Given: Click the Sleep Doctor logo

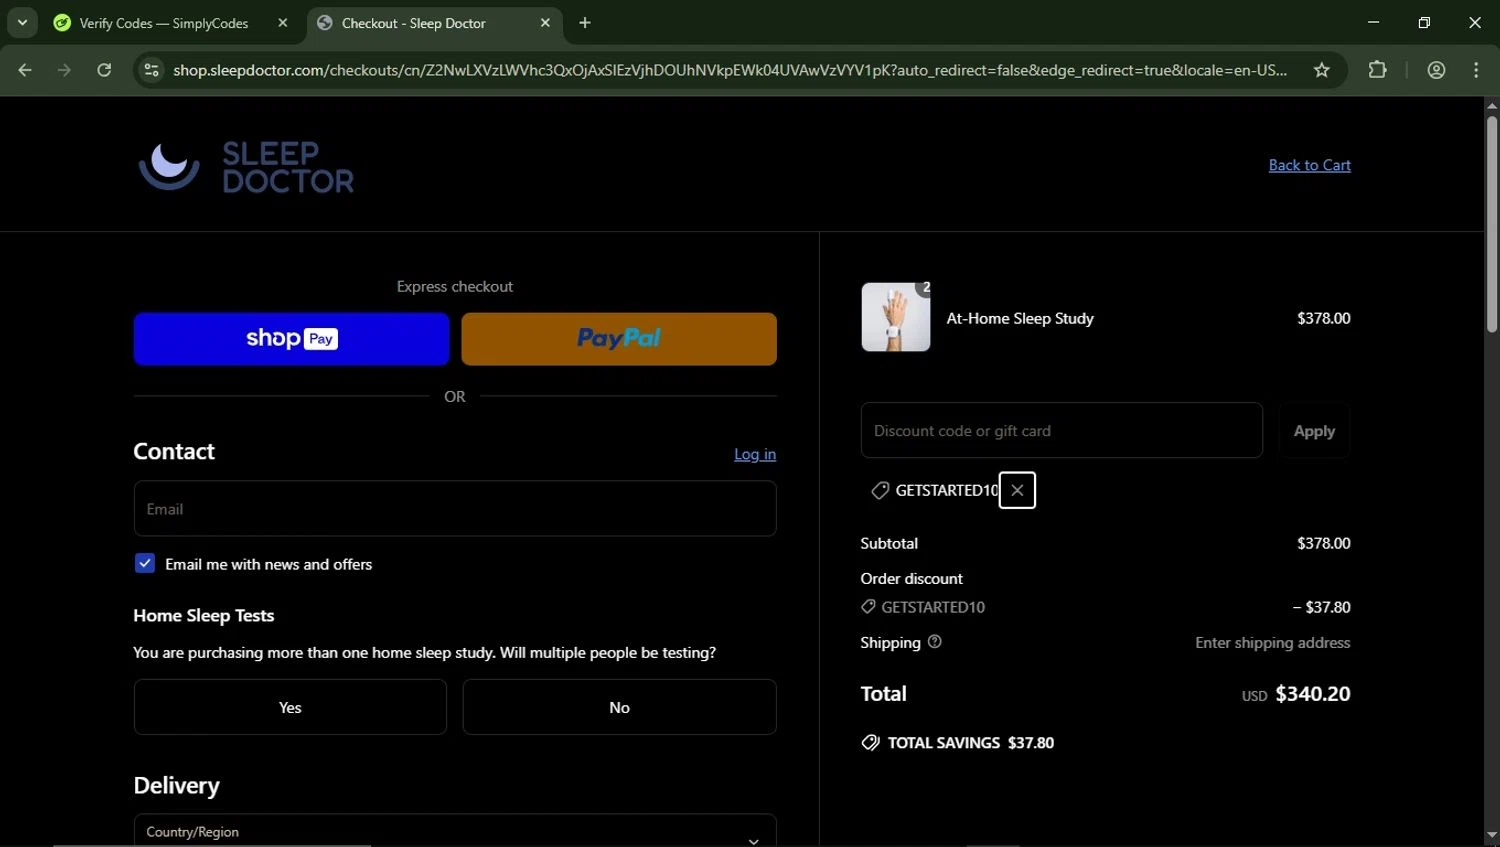Looking at the screenshot, I should click(246, 166).
